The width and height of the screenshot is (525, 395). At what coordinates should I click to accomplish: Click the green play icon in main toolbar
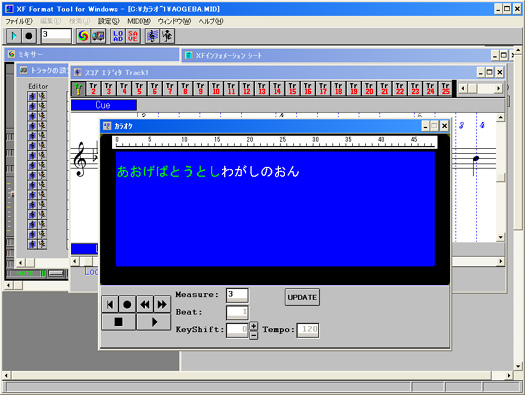coord(14,36)
